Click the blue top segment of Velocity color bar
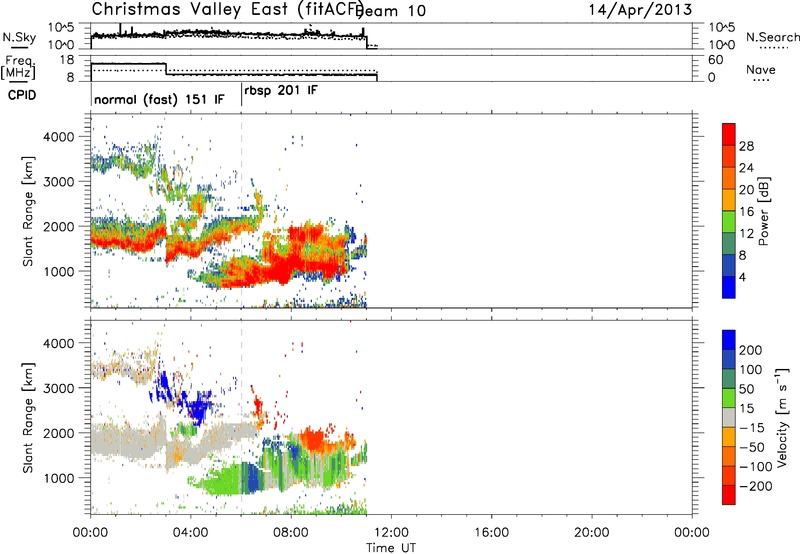This screenshot has width=800, height=554. (729, 340)
